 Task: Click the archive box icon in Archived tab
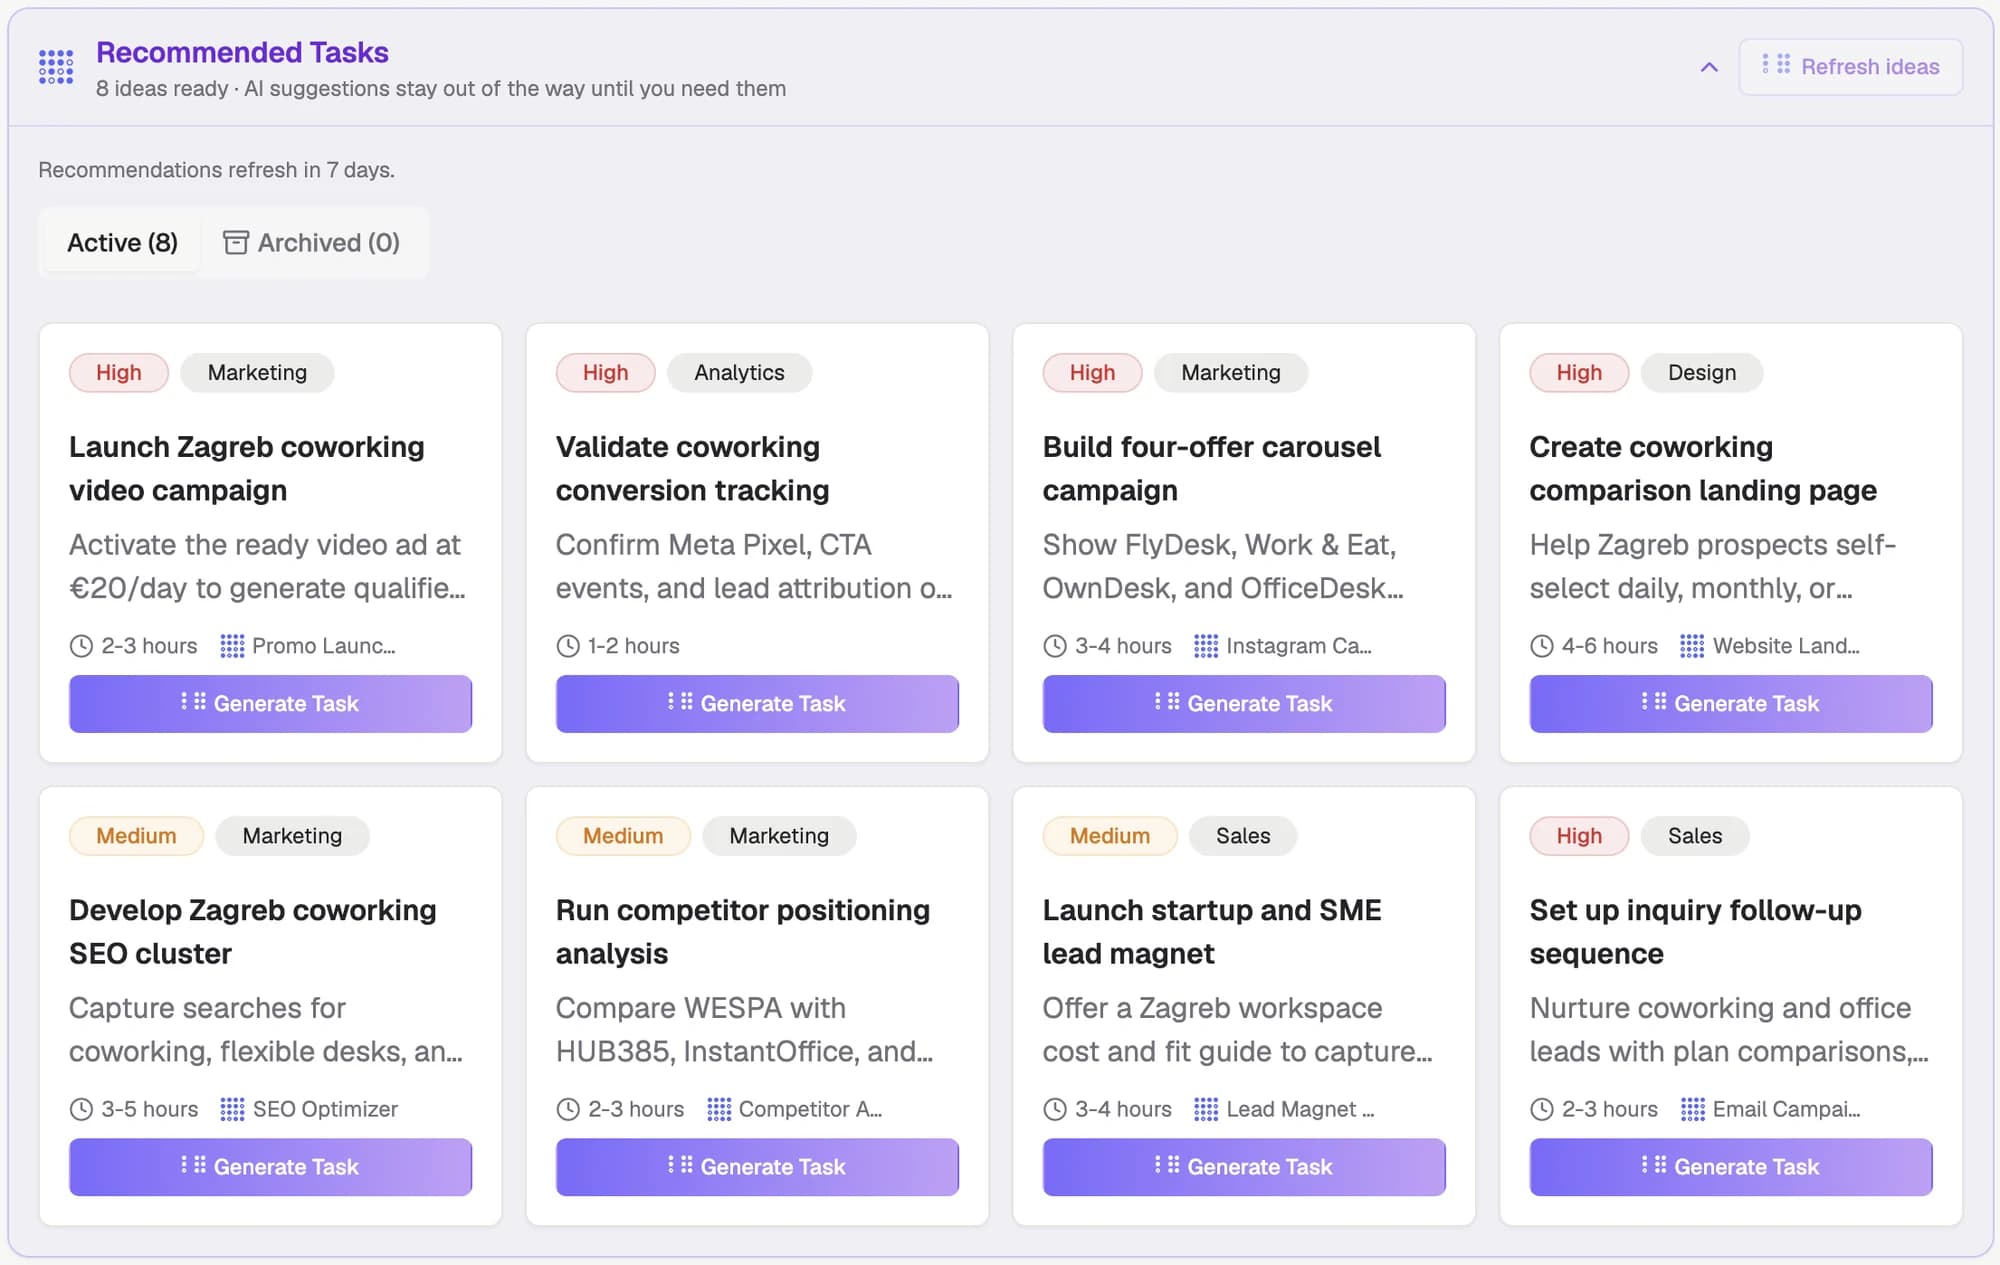coord(235,243)
